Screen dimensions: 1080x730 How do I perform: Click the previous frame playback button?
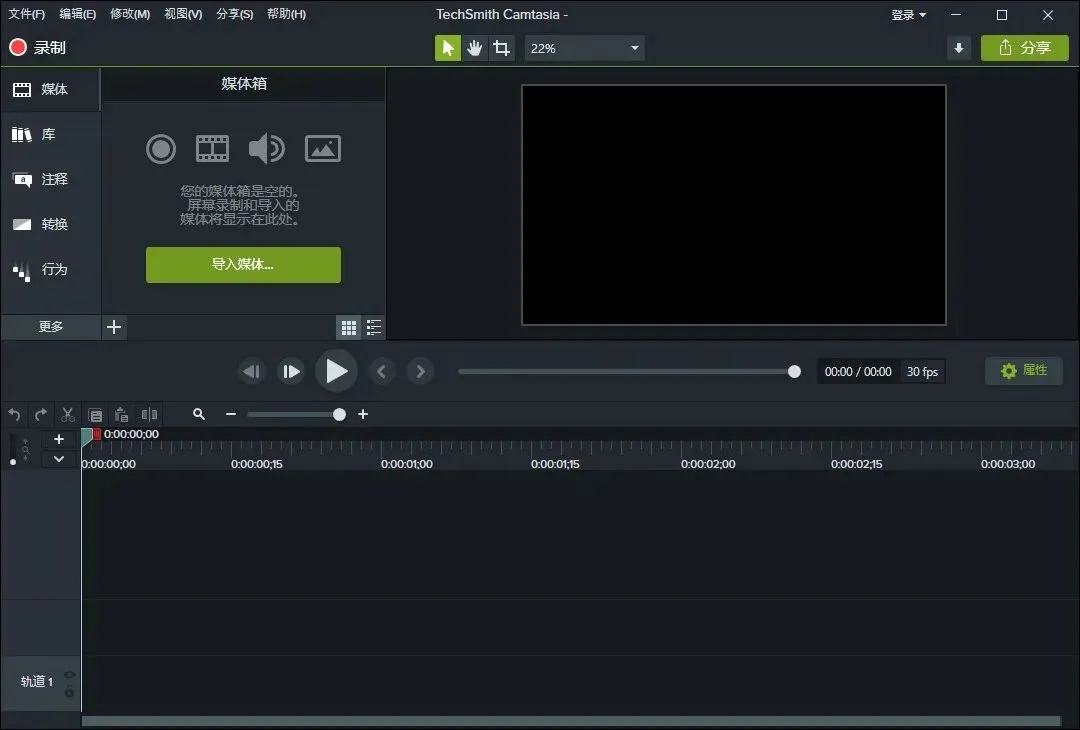251,372
